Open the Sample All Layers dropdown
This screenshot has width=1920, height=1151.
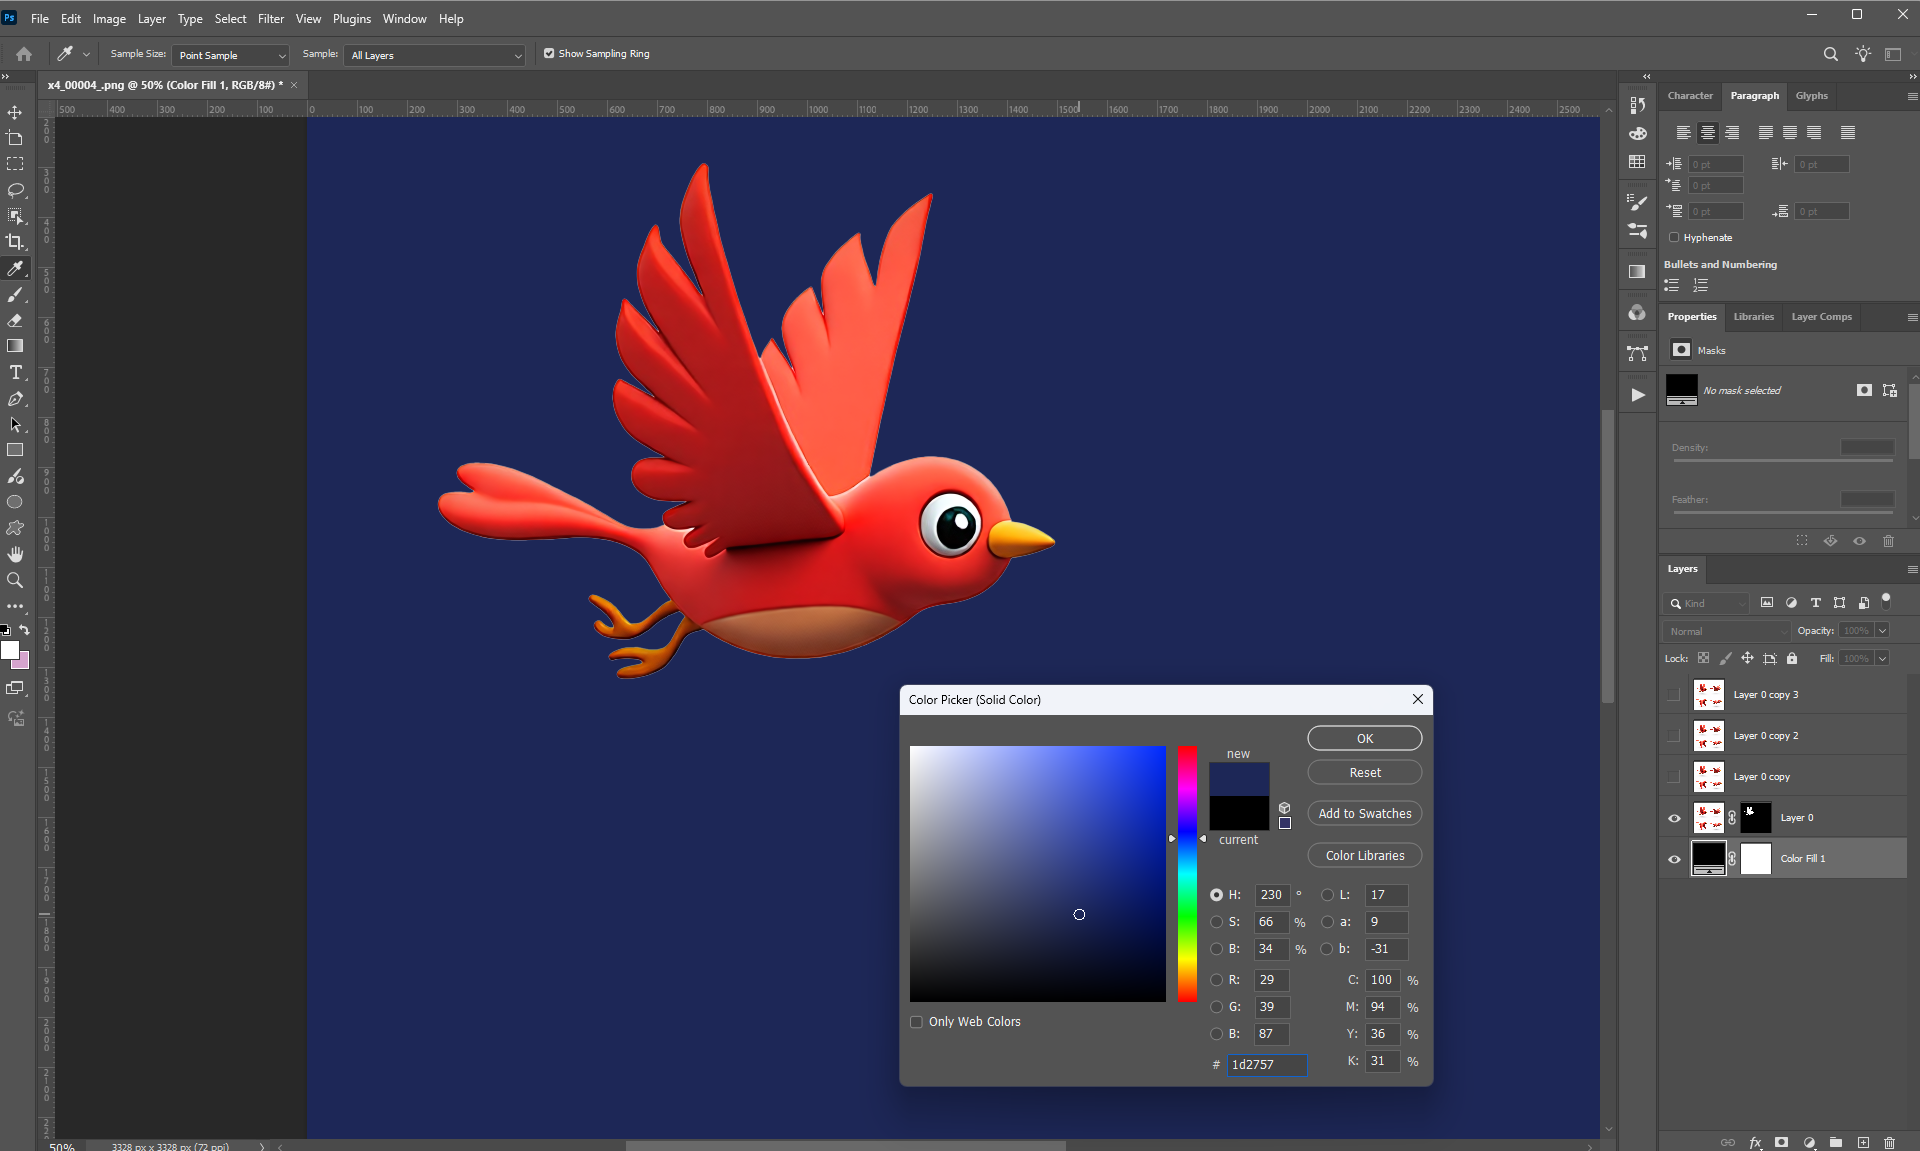coord(435,56)
